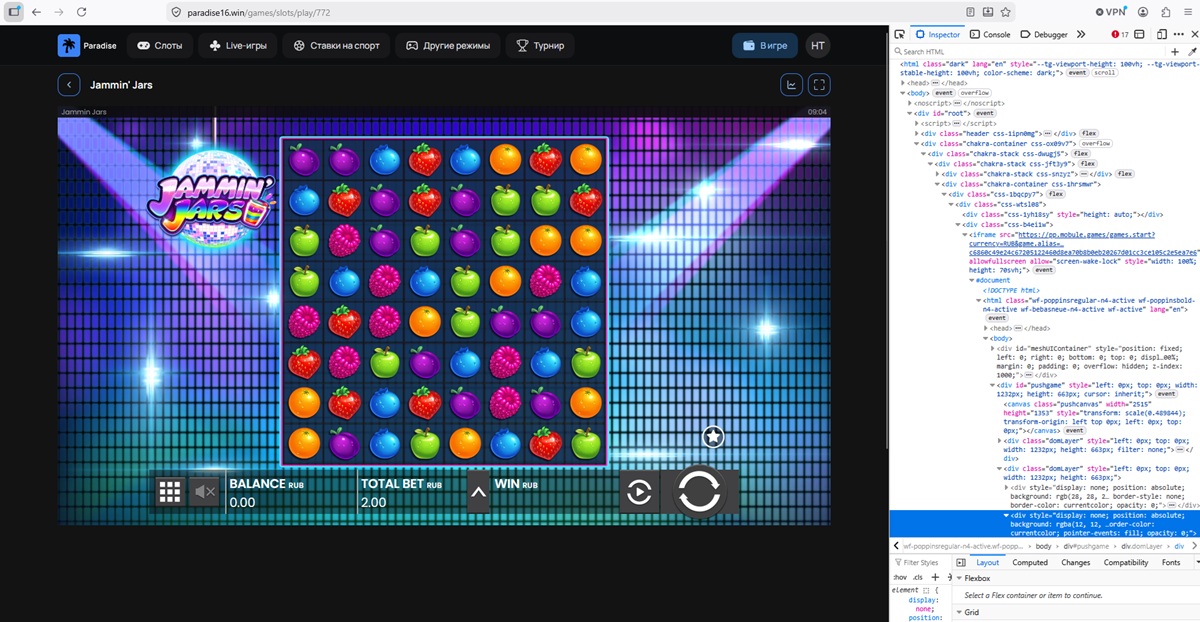Viewport: 1200px width, 622px height.
Task: Click the TOTAL BET 2.00 value
Action: pyautogui.click(x=374, y=502)
